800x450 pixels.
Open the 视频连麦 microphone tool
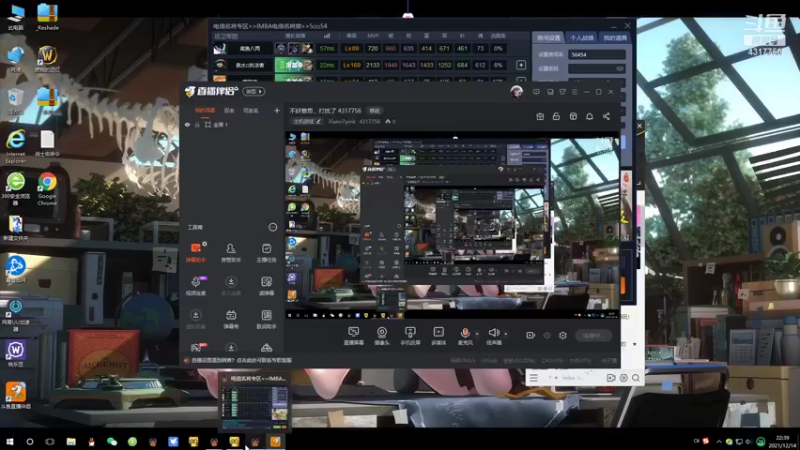pos(195,286)
